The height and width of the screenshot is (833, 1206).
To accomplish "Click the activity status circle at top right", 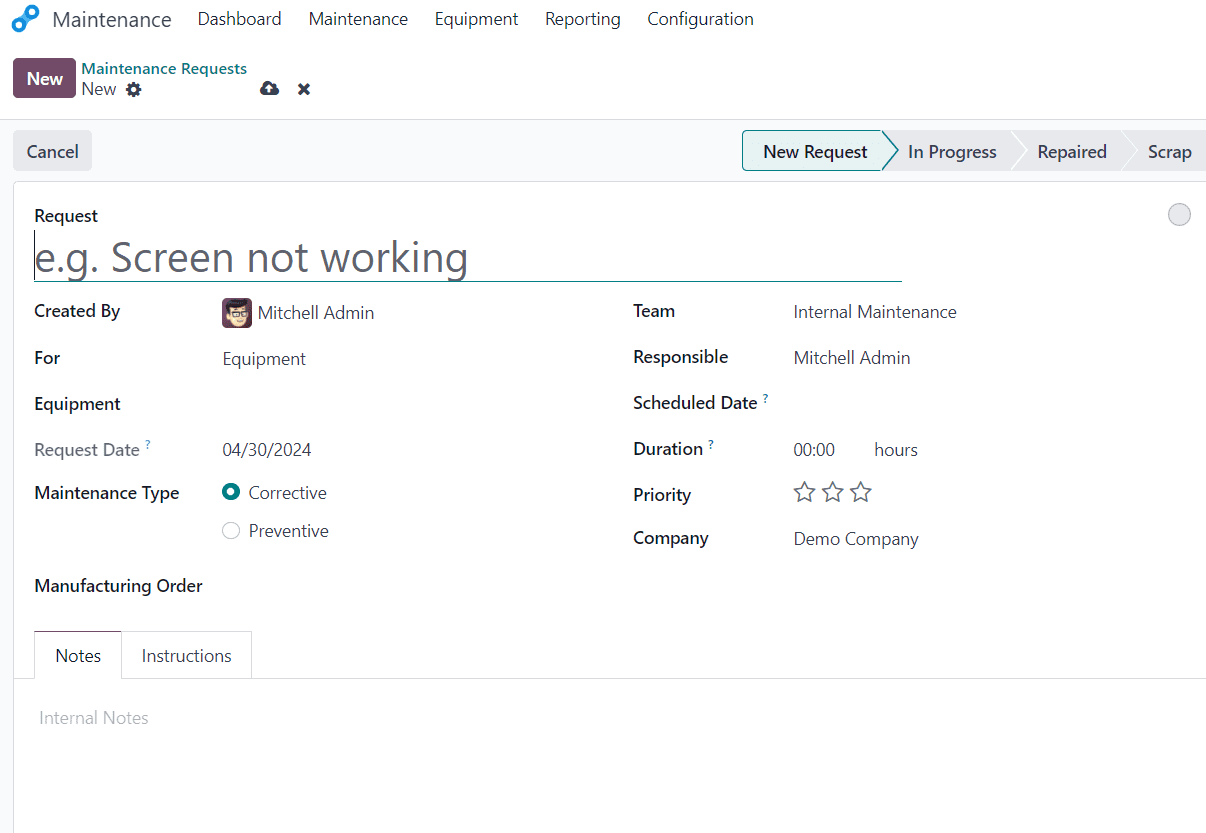I will (1179, 214).
